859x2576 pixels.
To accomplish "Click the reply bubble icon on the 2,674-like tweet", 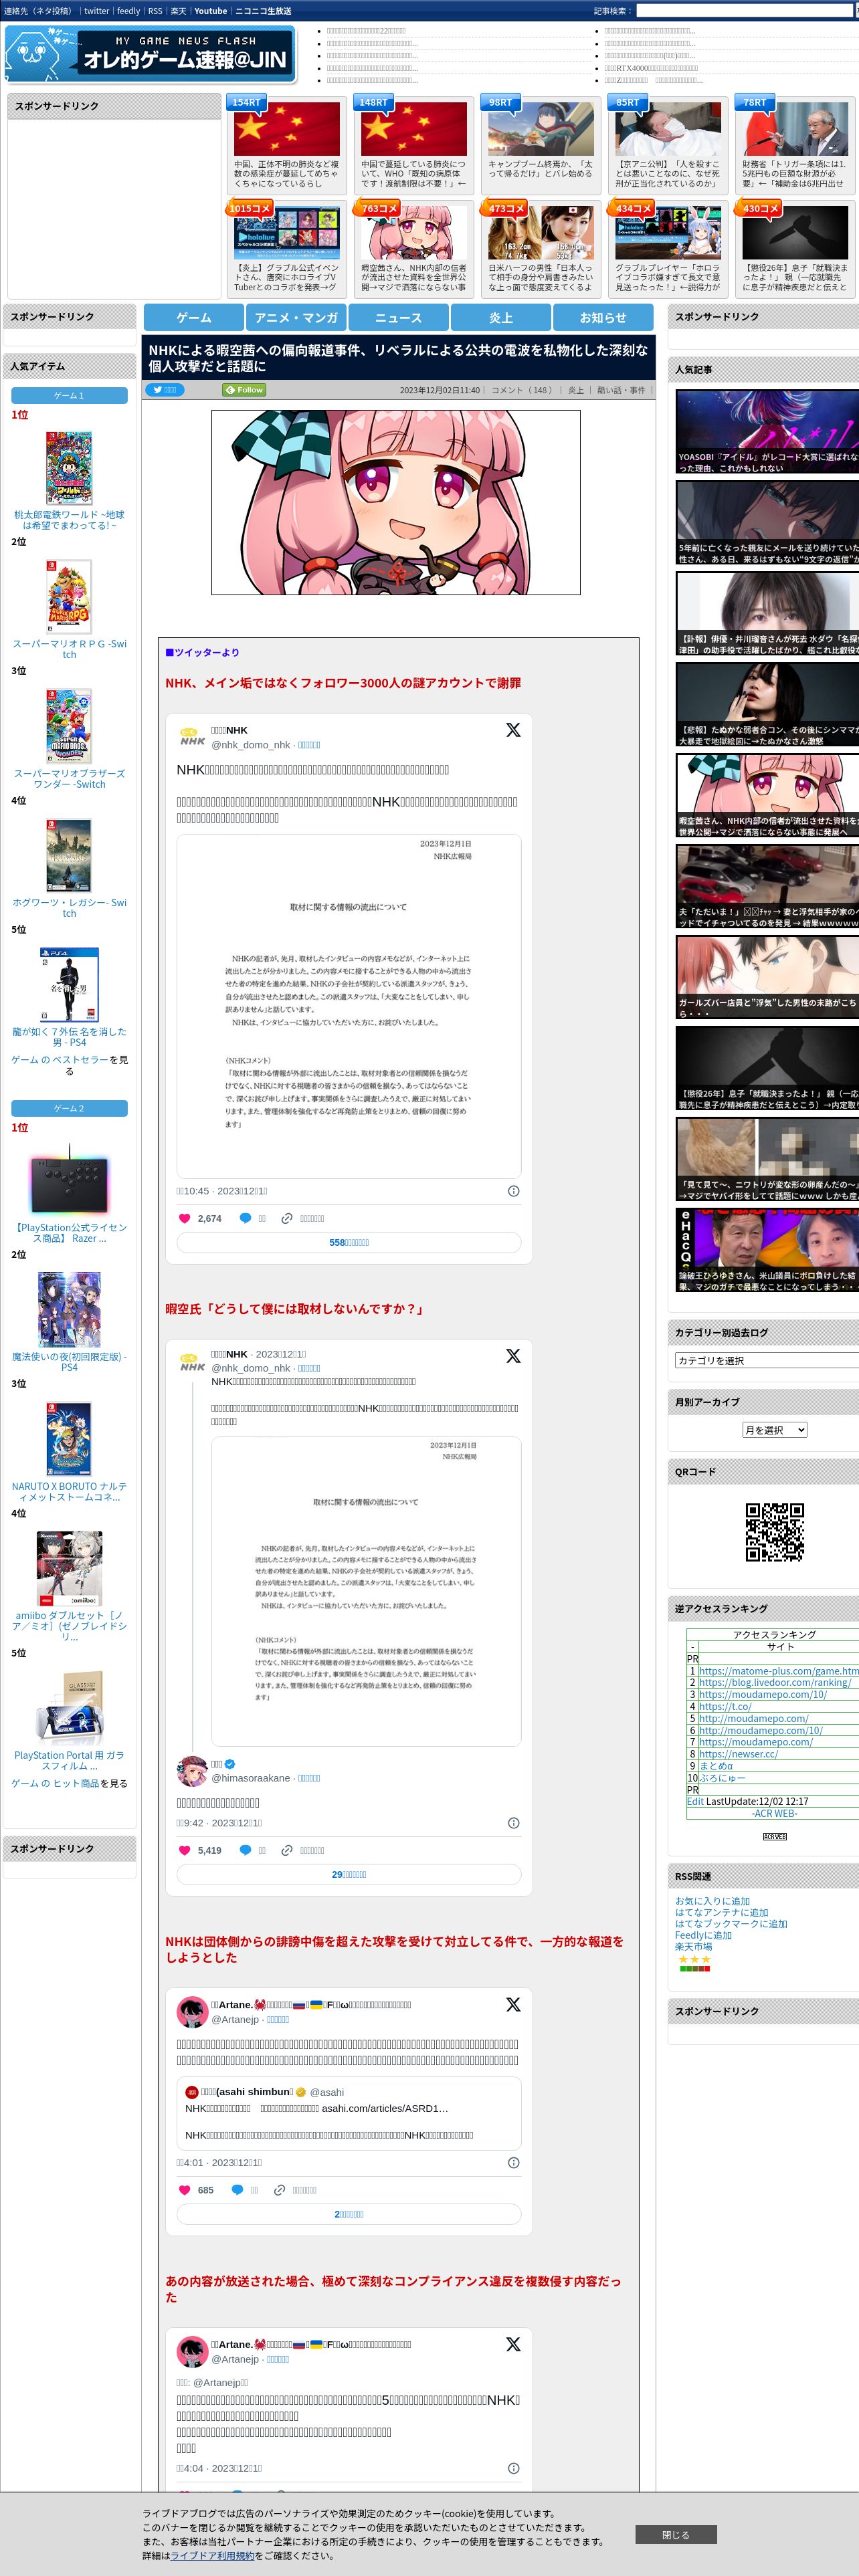I will click(245, 1218).
